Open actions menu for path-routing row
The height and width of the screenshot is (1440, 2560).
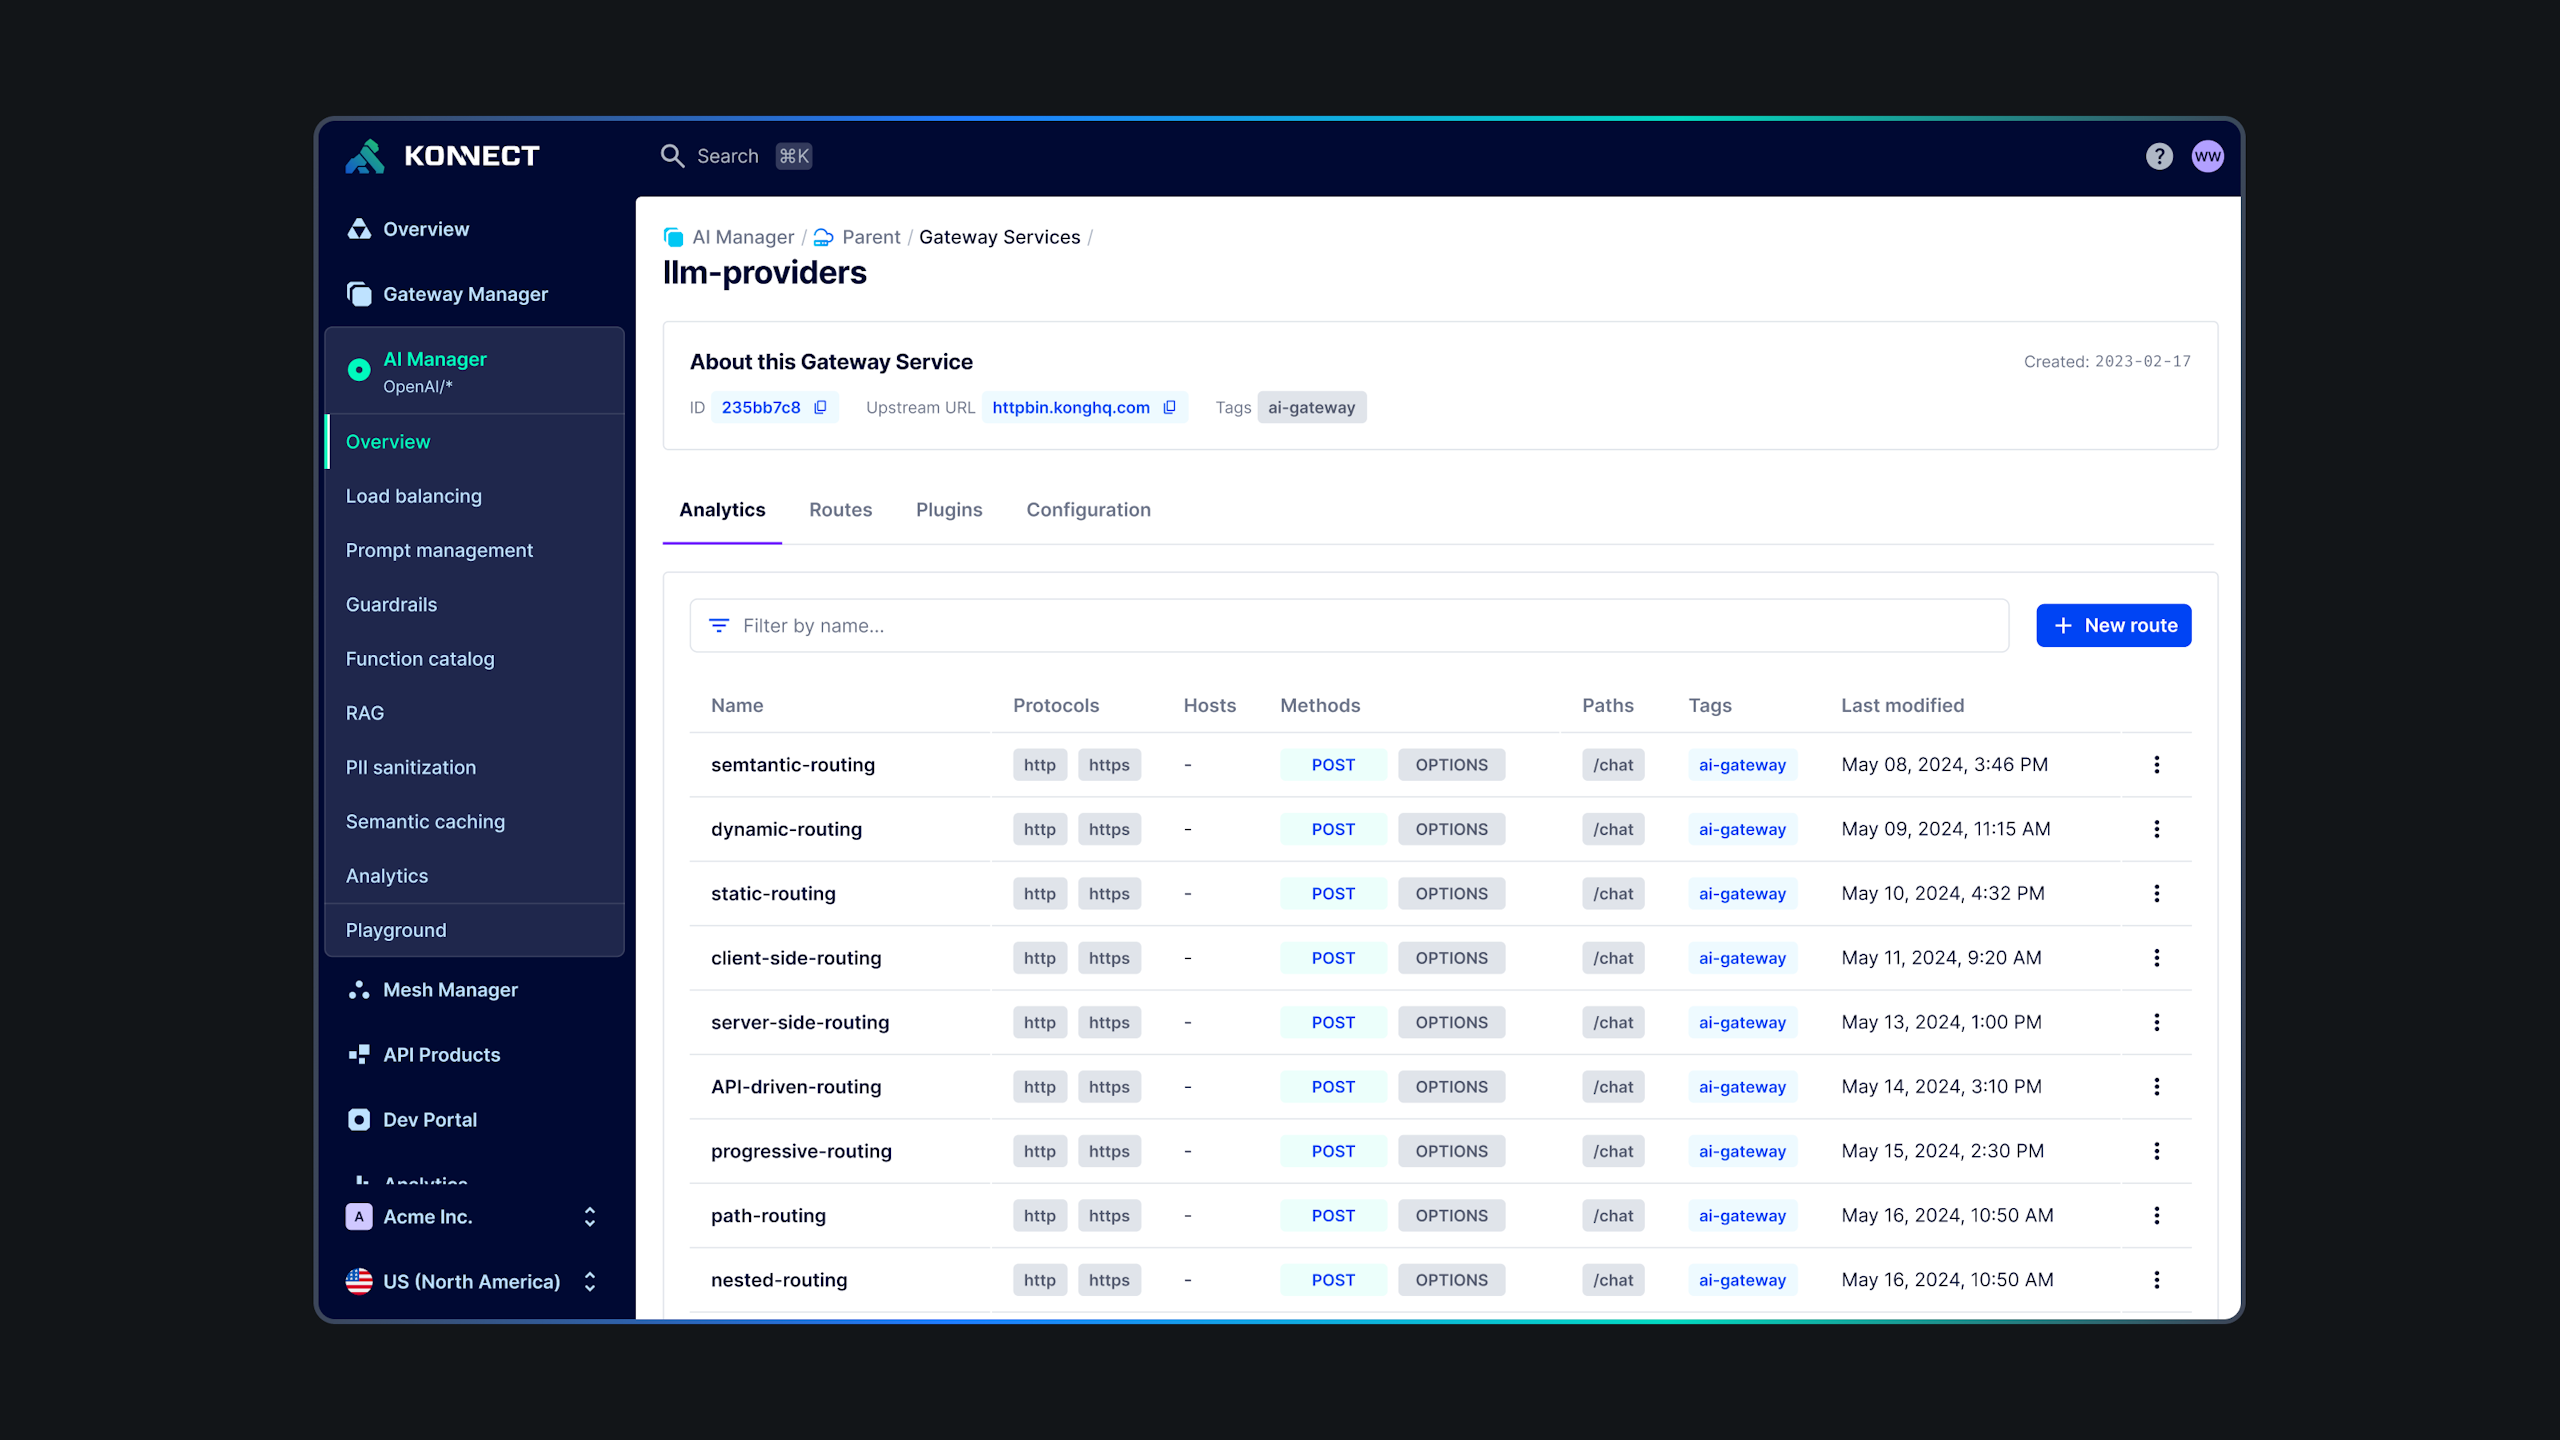(2156, 1216)
